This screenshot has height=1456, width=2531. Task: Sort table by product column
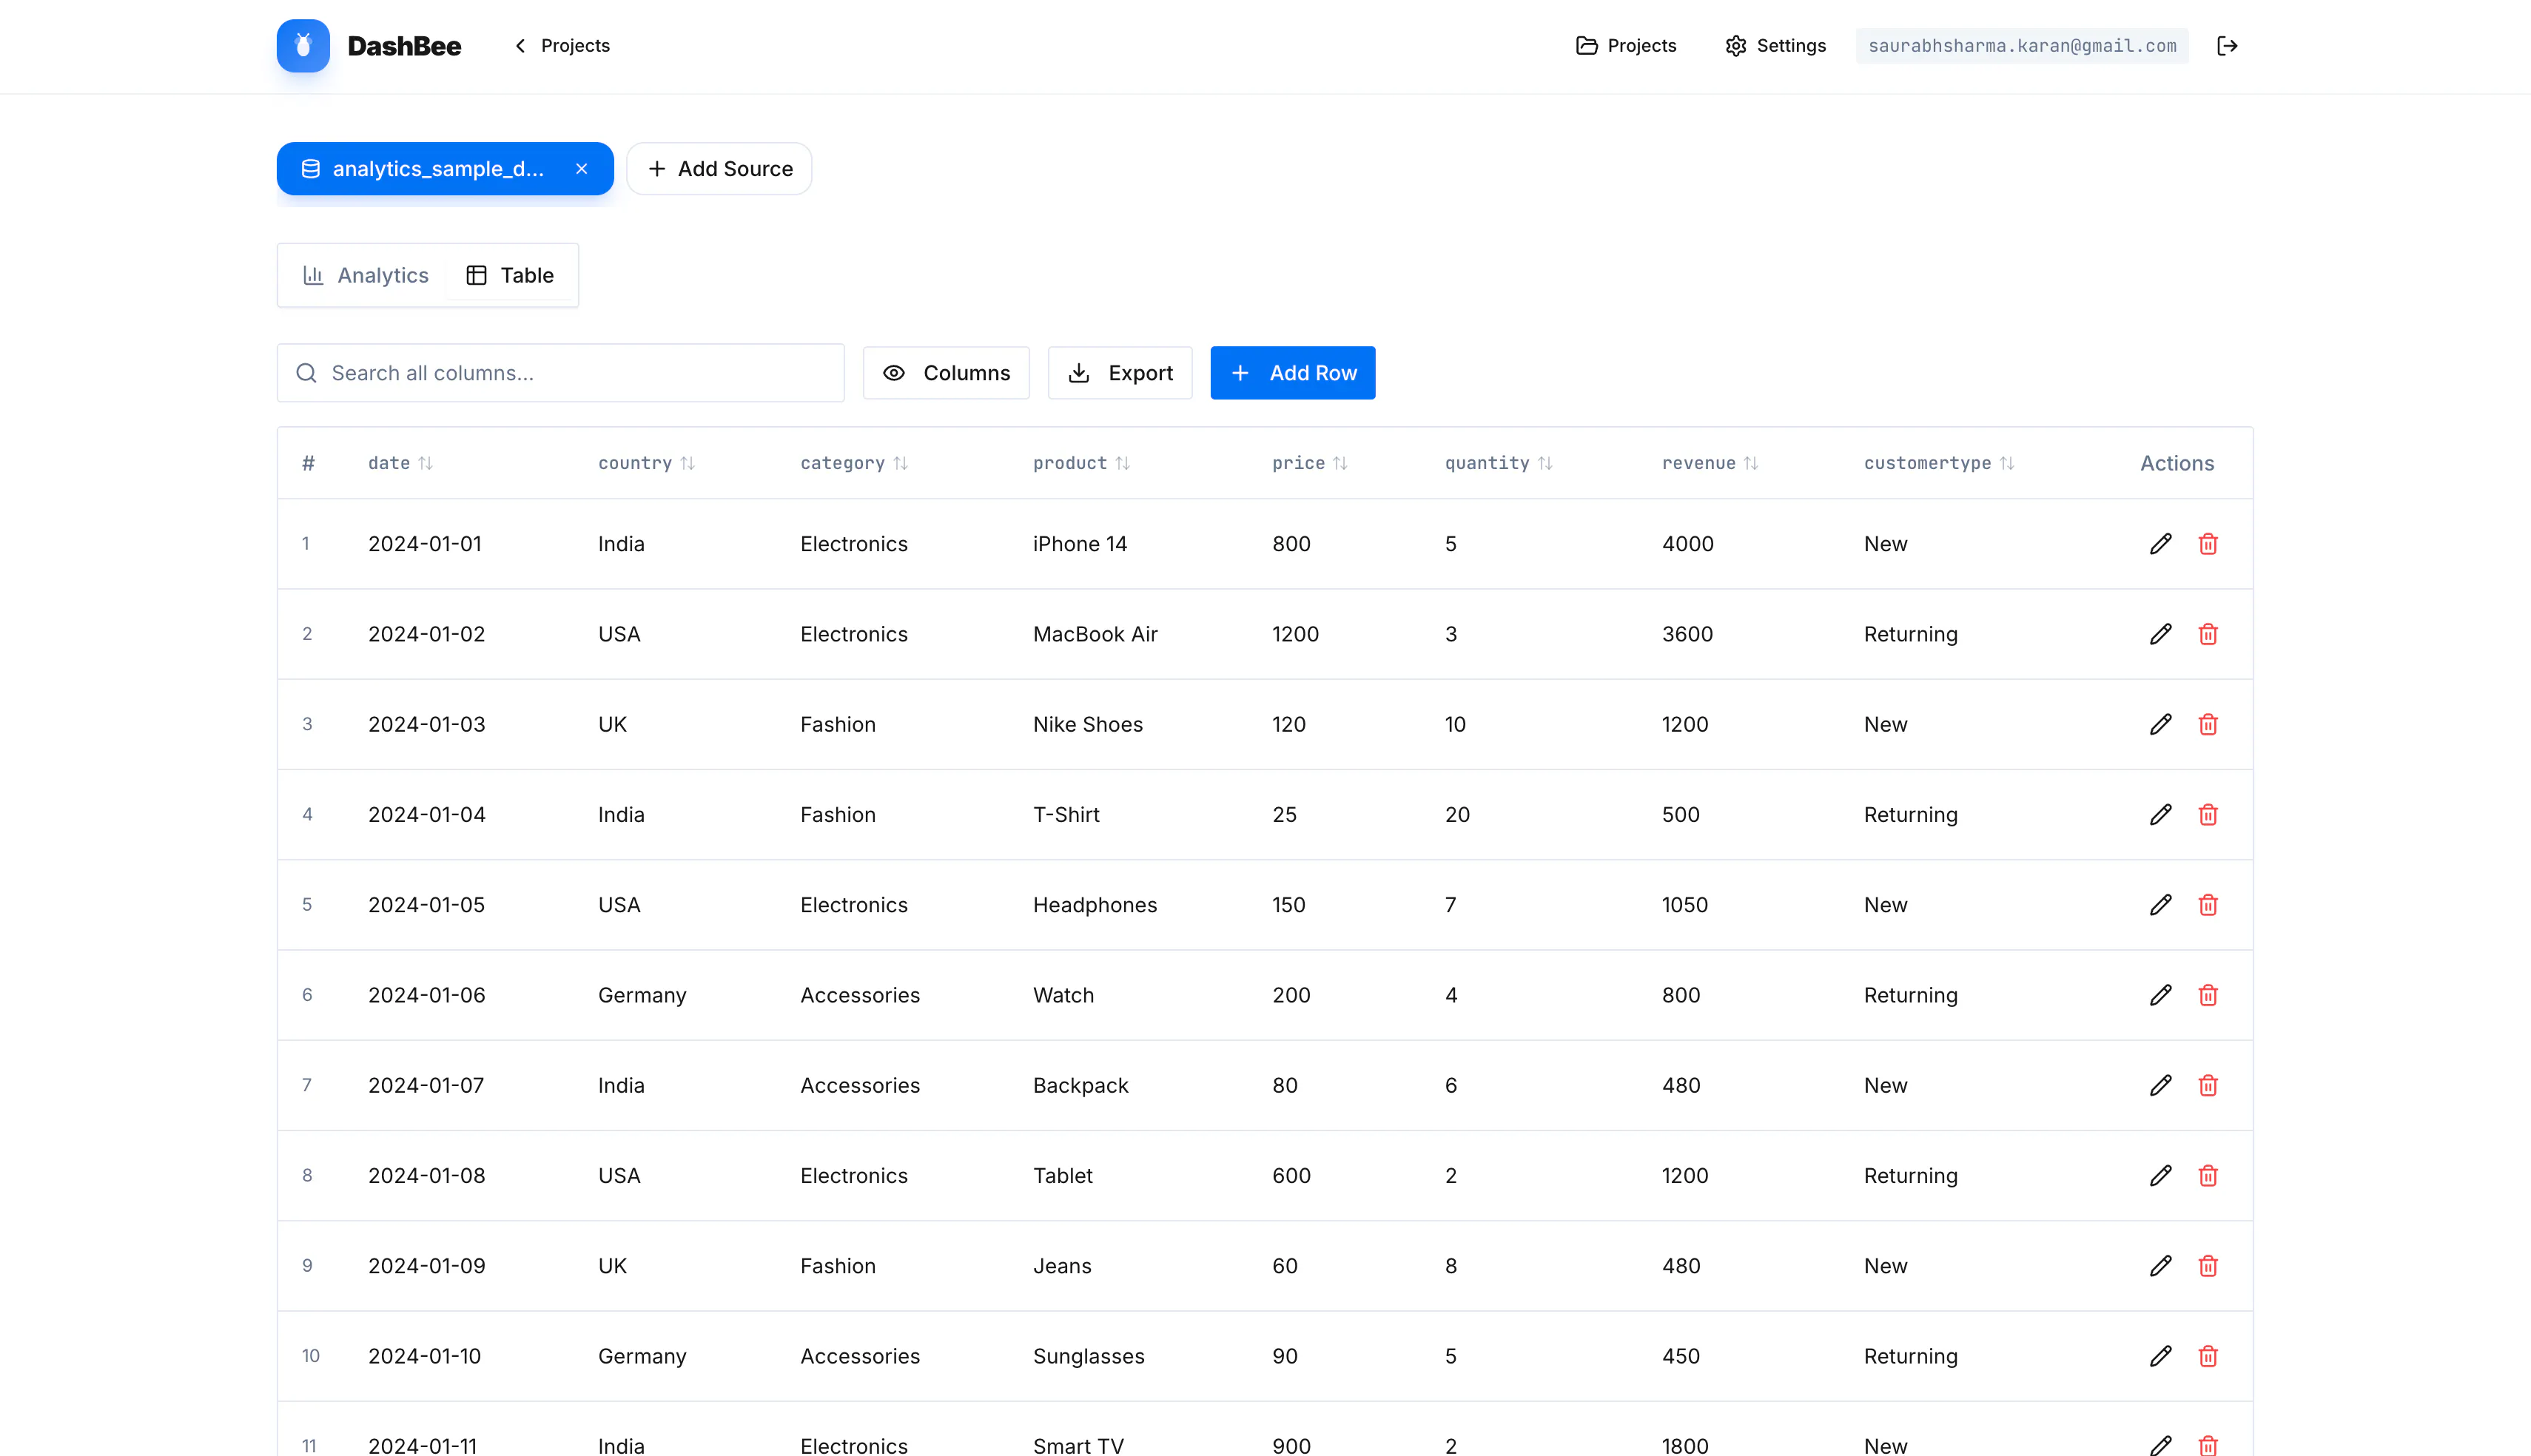coord(1081,463)
